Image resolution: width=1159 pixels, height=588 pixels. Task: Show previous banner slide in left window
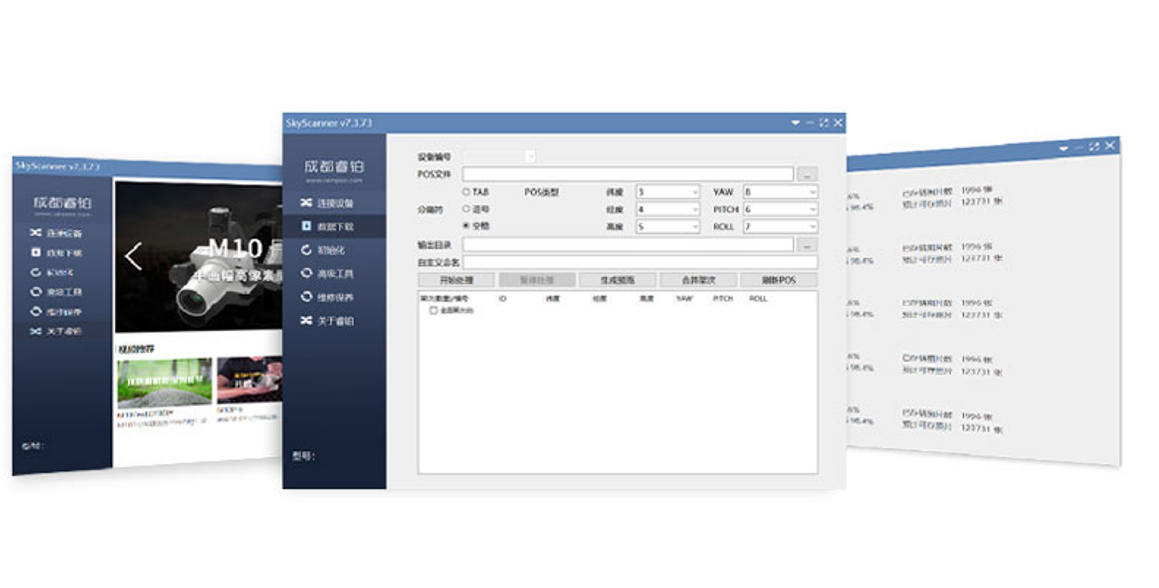(x=133, y=257)
